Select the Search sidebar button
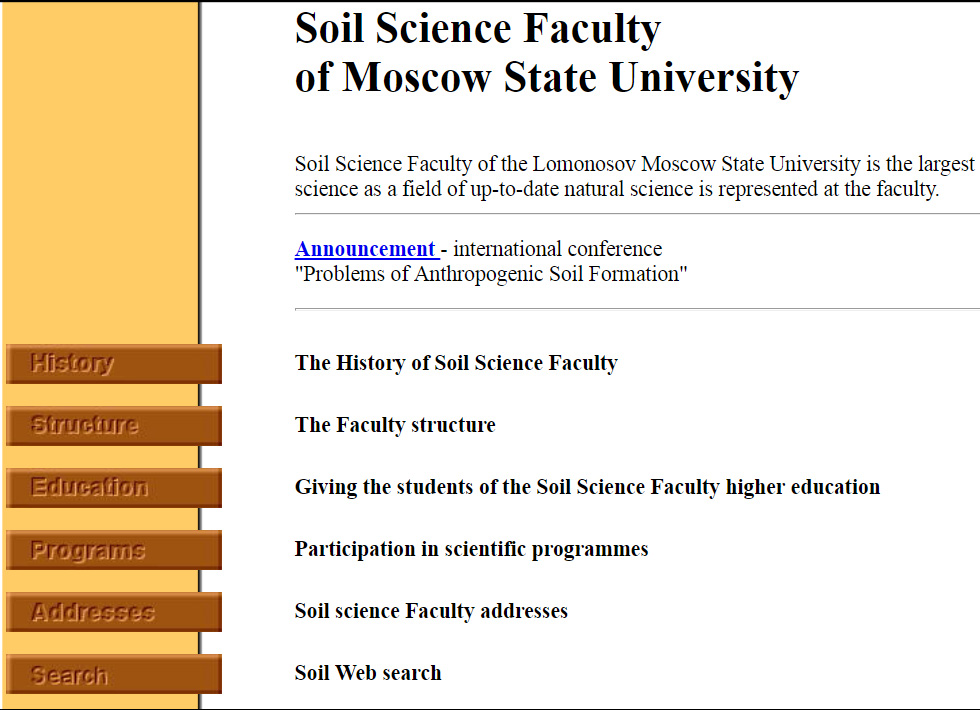 (114, 674)
